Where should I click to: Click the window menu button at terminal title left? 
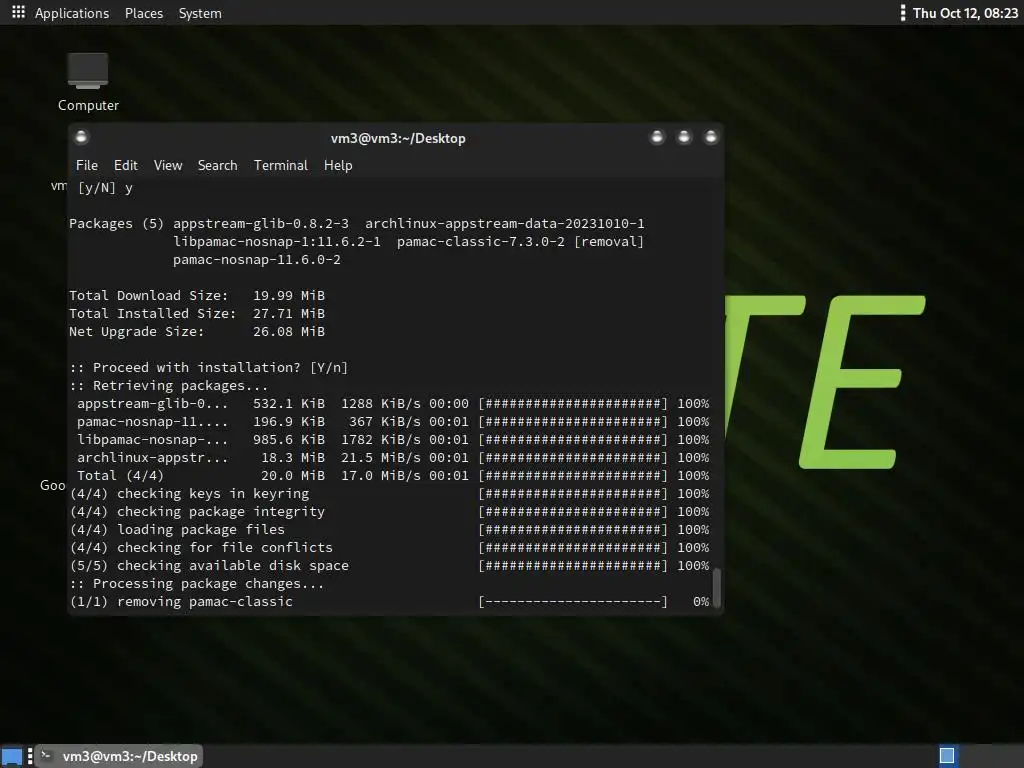pos(82,137)
